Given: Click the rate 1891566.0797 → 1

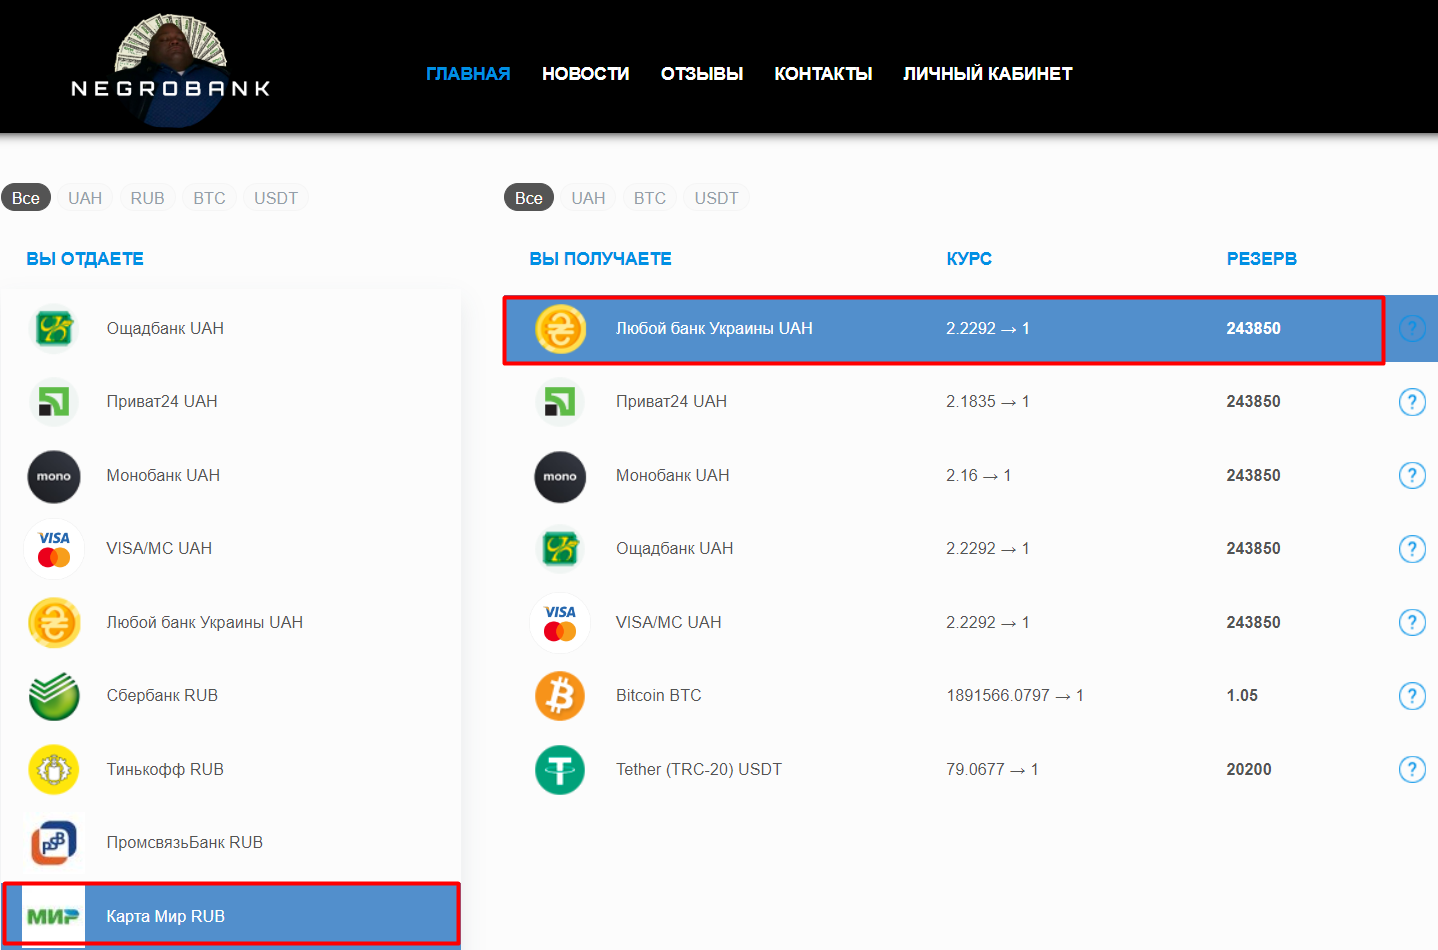Looking at the screenshot, I should pyautogui.click(x=1015, y=695).
